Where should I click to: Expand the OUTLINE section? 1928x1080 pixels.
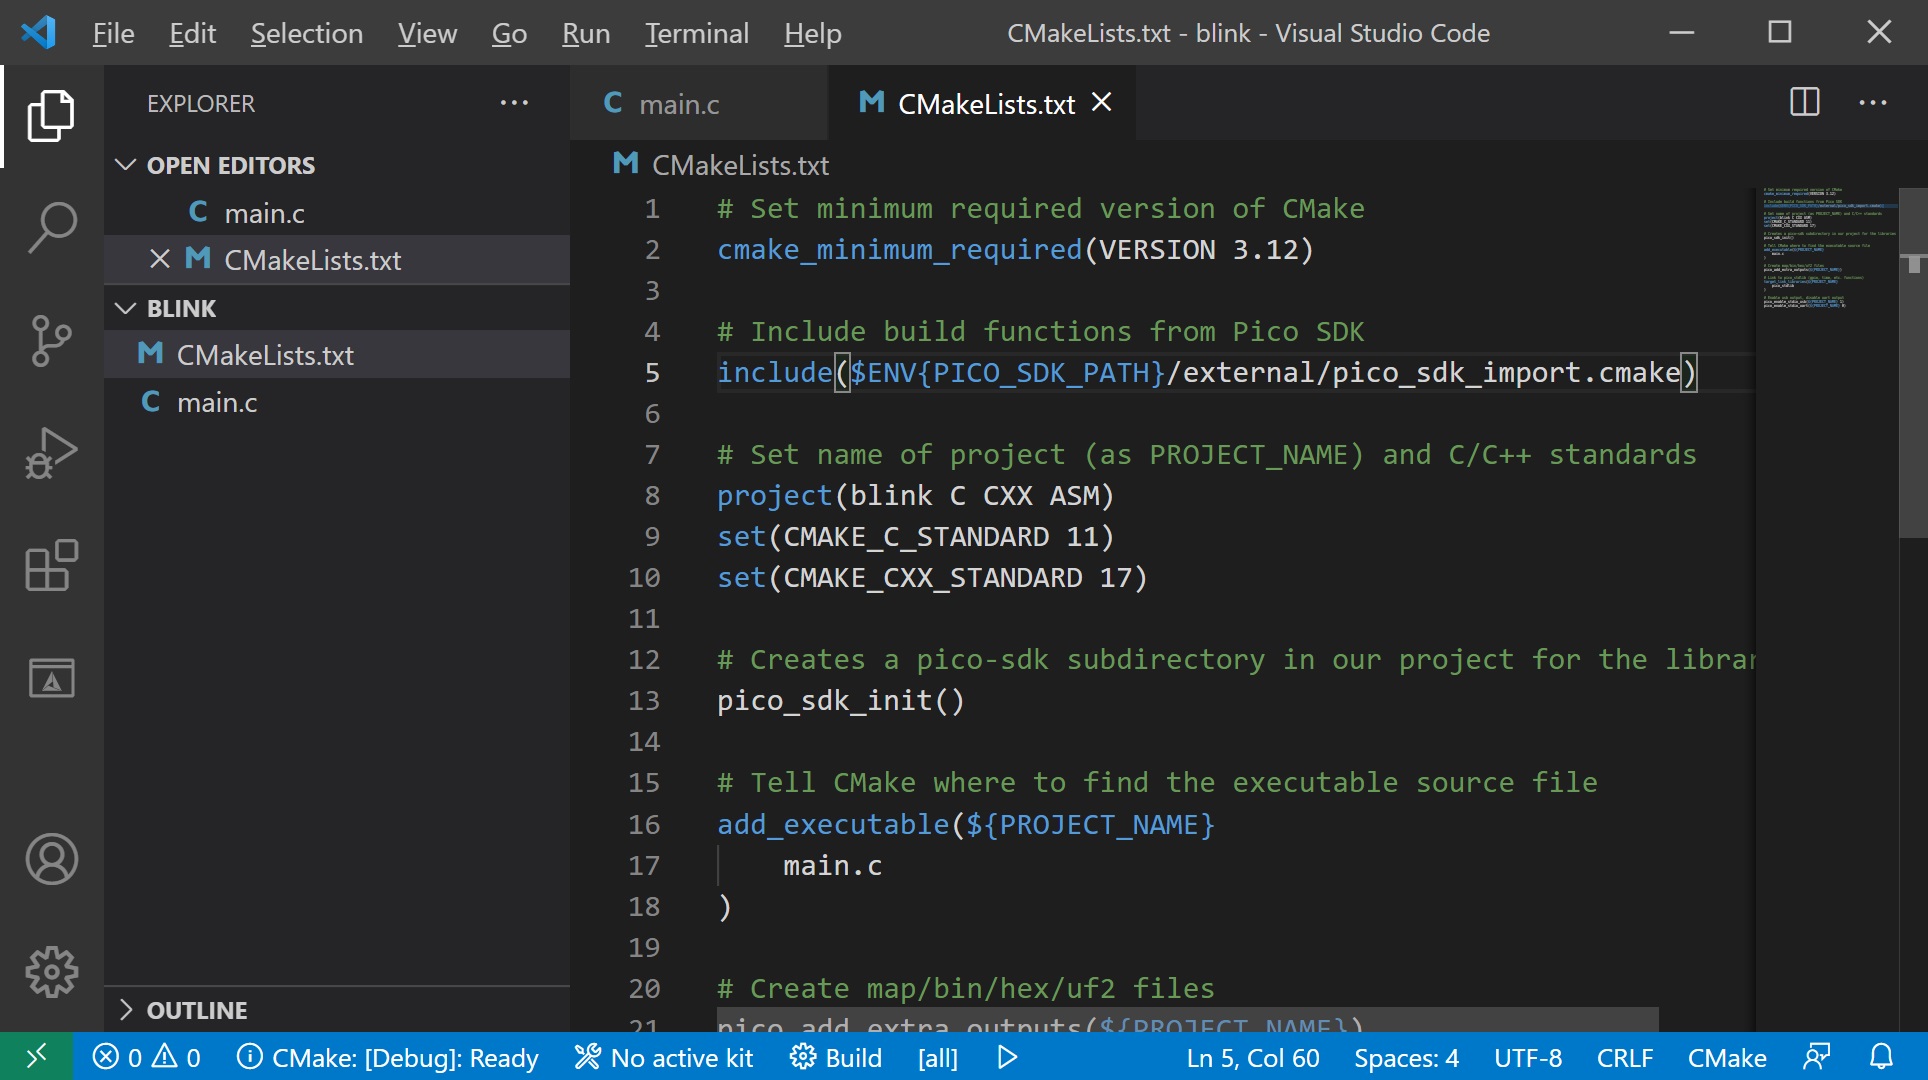pyautogui.click(x=127, y=1010)
